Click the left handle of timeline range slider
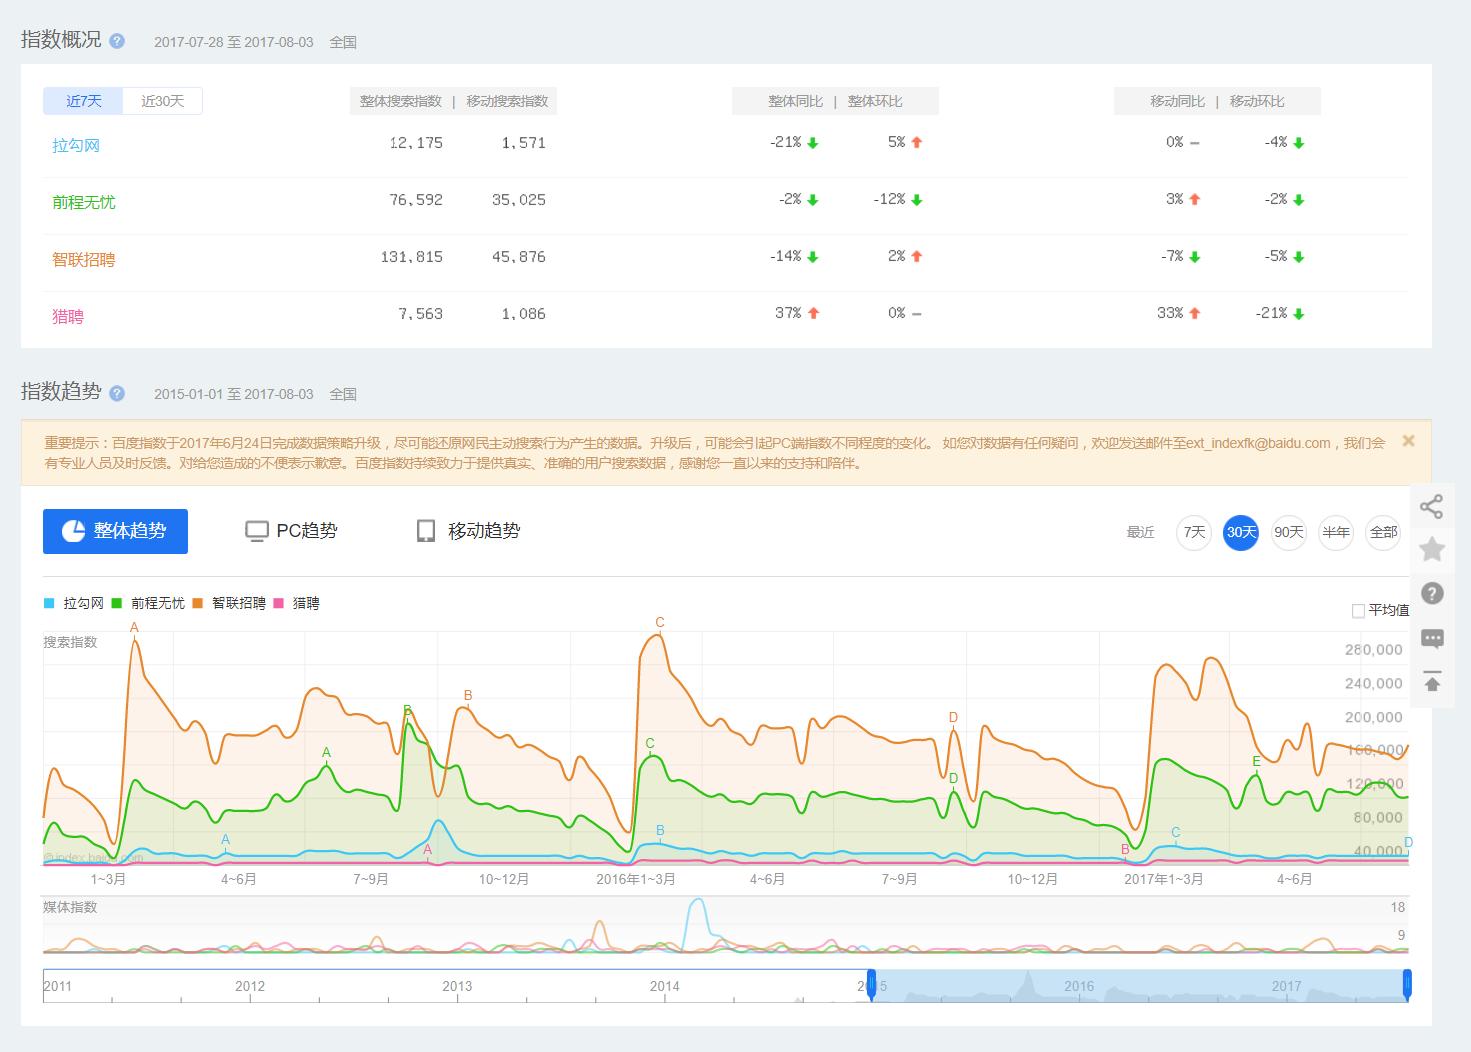The image size is (1471, 1052). click(x=871, y=984)
